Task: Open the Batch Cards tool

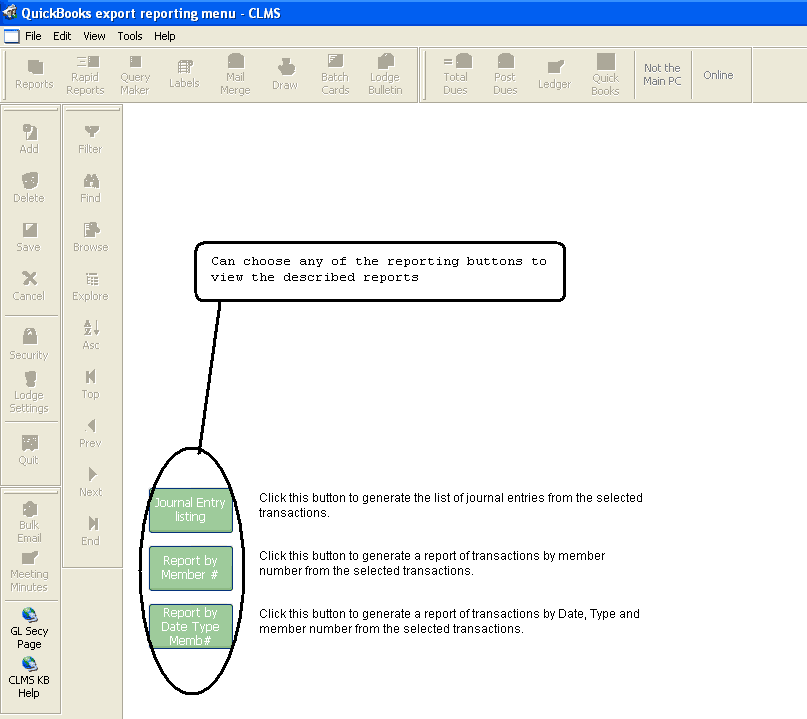Action: pyautogui.click(x=335, y=75)
